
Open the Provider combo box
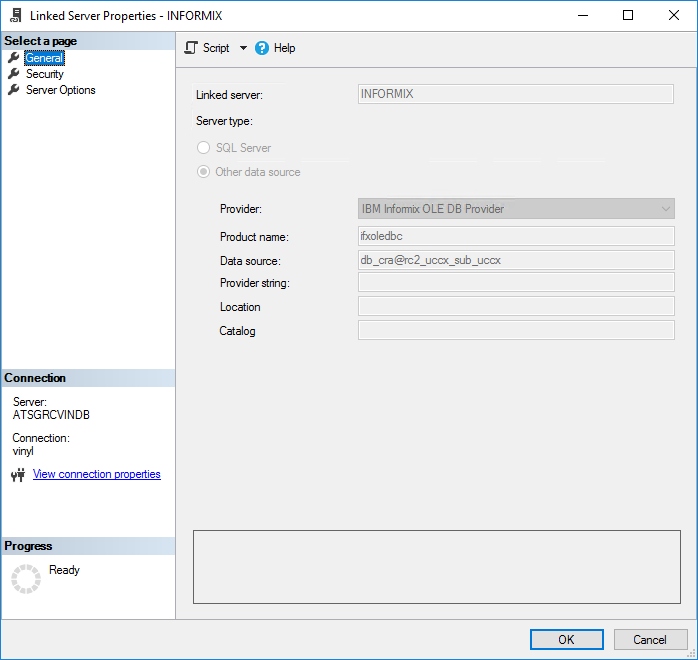(x=516, y=209)
